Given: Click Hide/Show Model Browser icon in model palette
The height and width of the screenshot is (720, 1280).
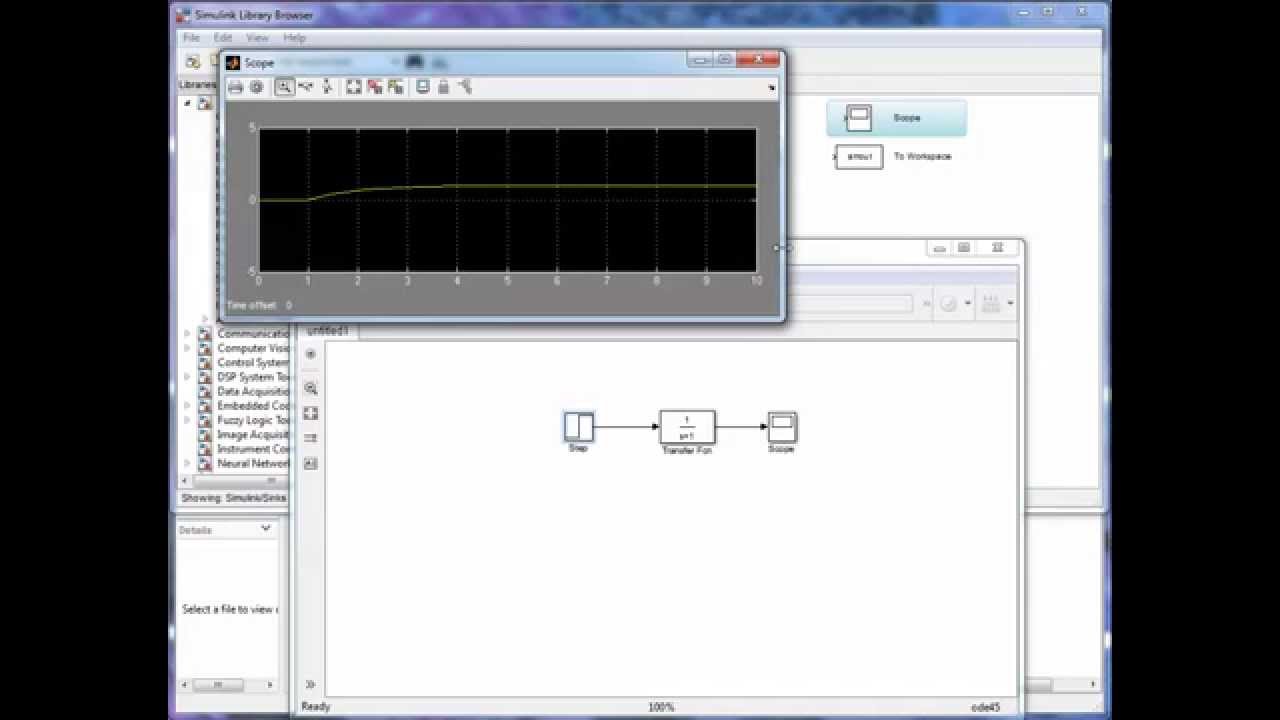Looking at the screenshot, I should point(311,354).
